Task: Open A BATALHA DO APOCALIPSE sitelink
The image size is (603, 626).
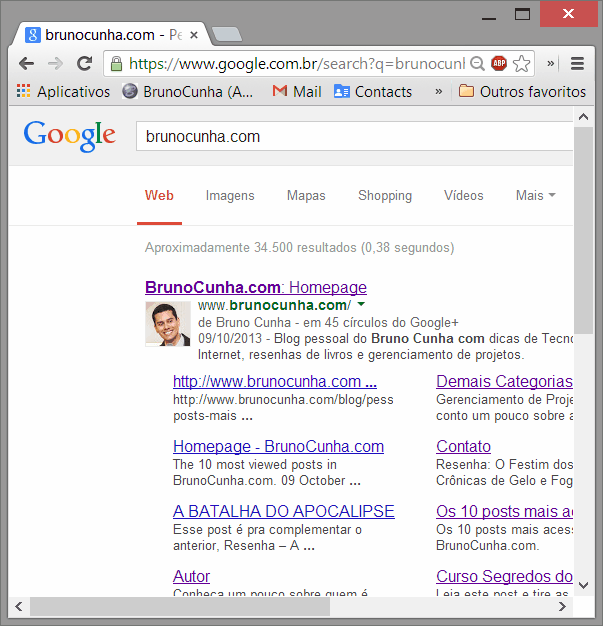Action: [x=284, y=511]
